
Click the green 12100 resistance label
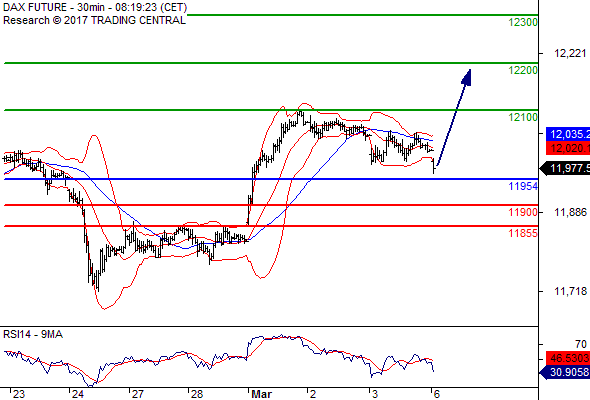(523, 117)
